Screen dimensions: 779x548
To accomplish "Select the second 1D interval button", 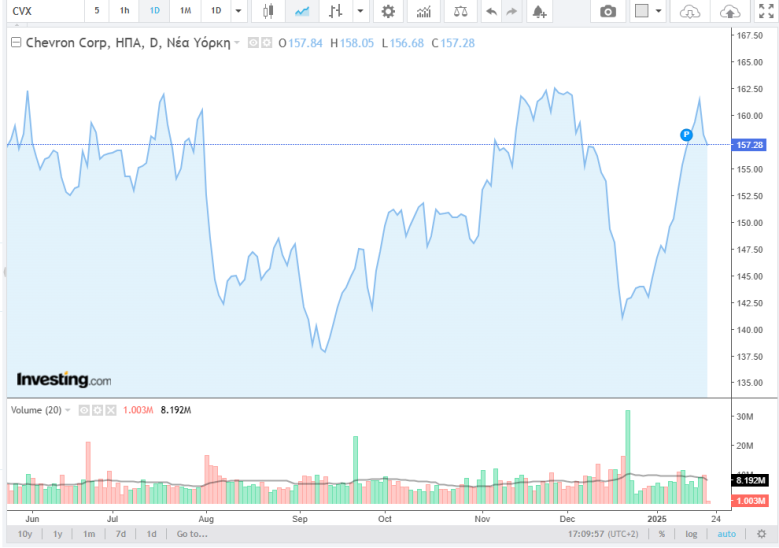I will pos(216,11).
